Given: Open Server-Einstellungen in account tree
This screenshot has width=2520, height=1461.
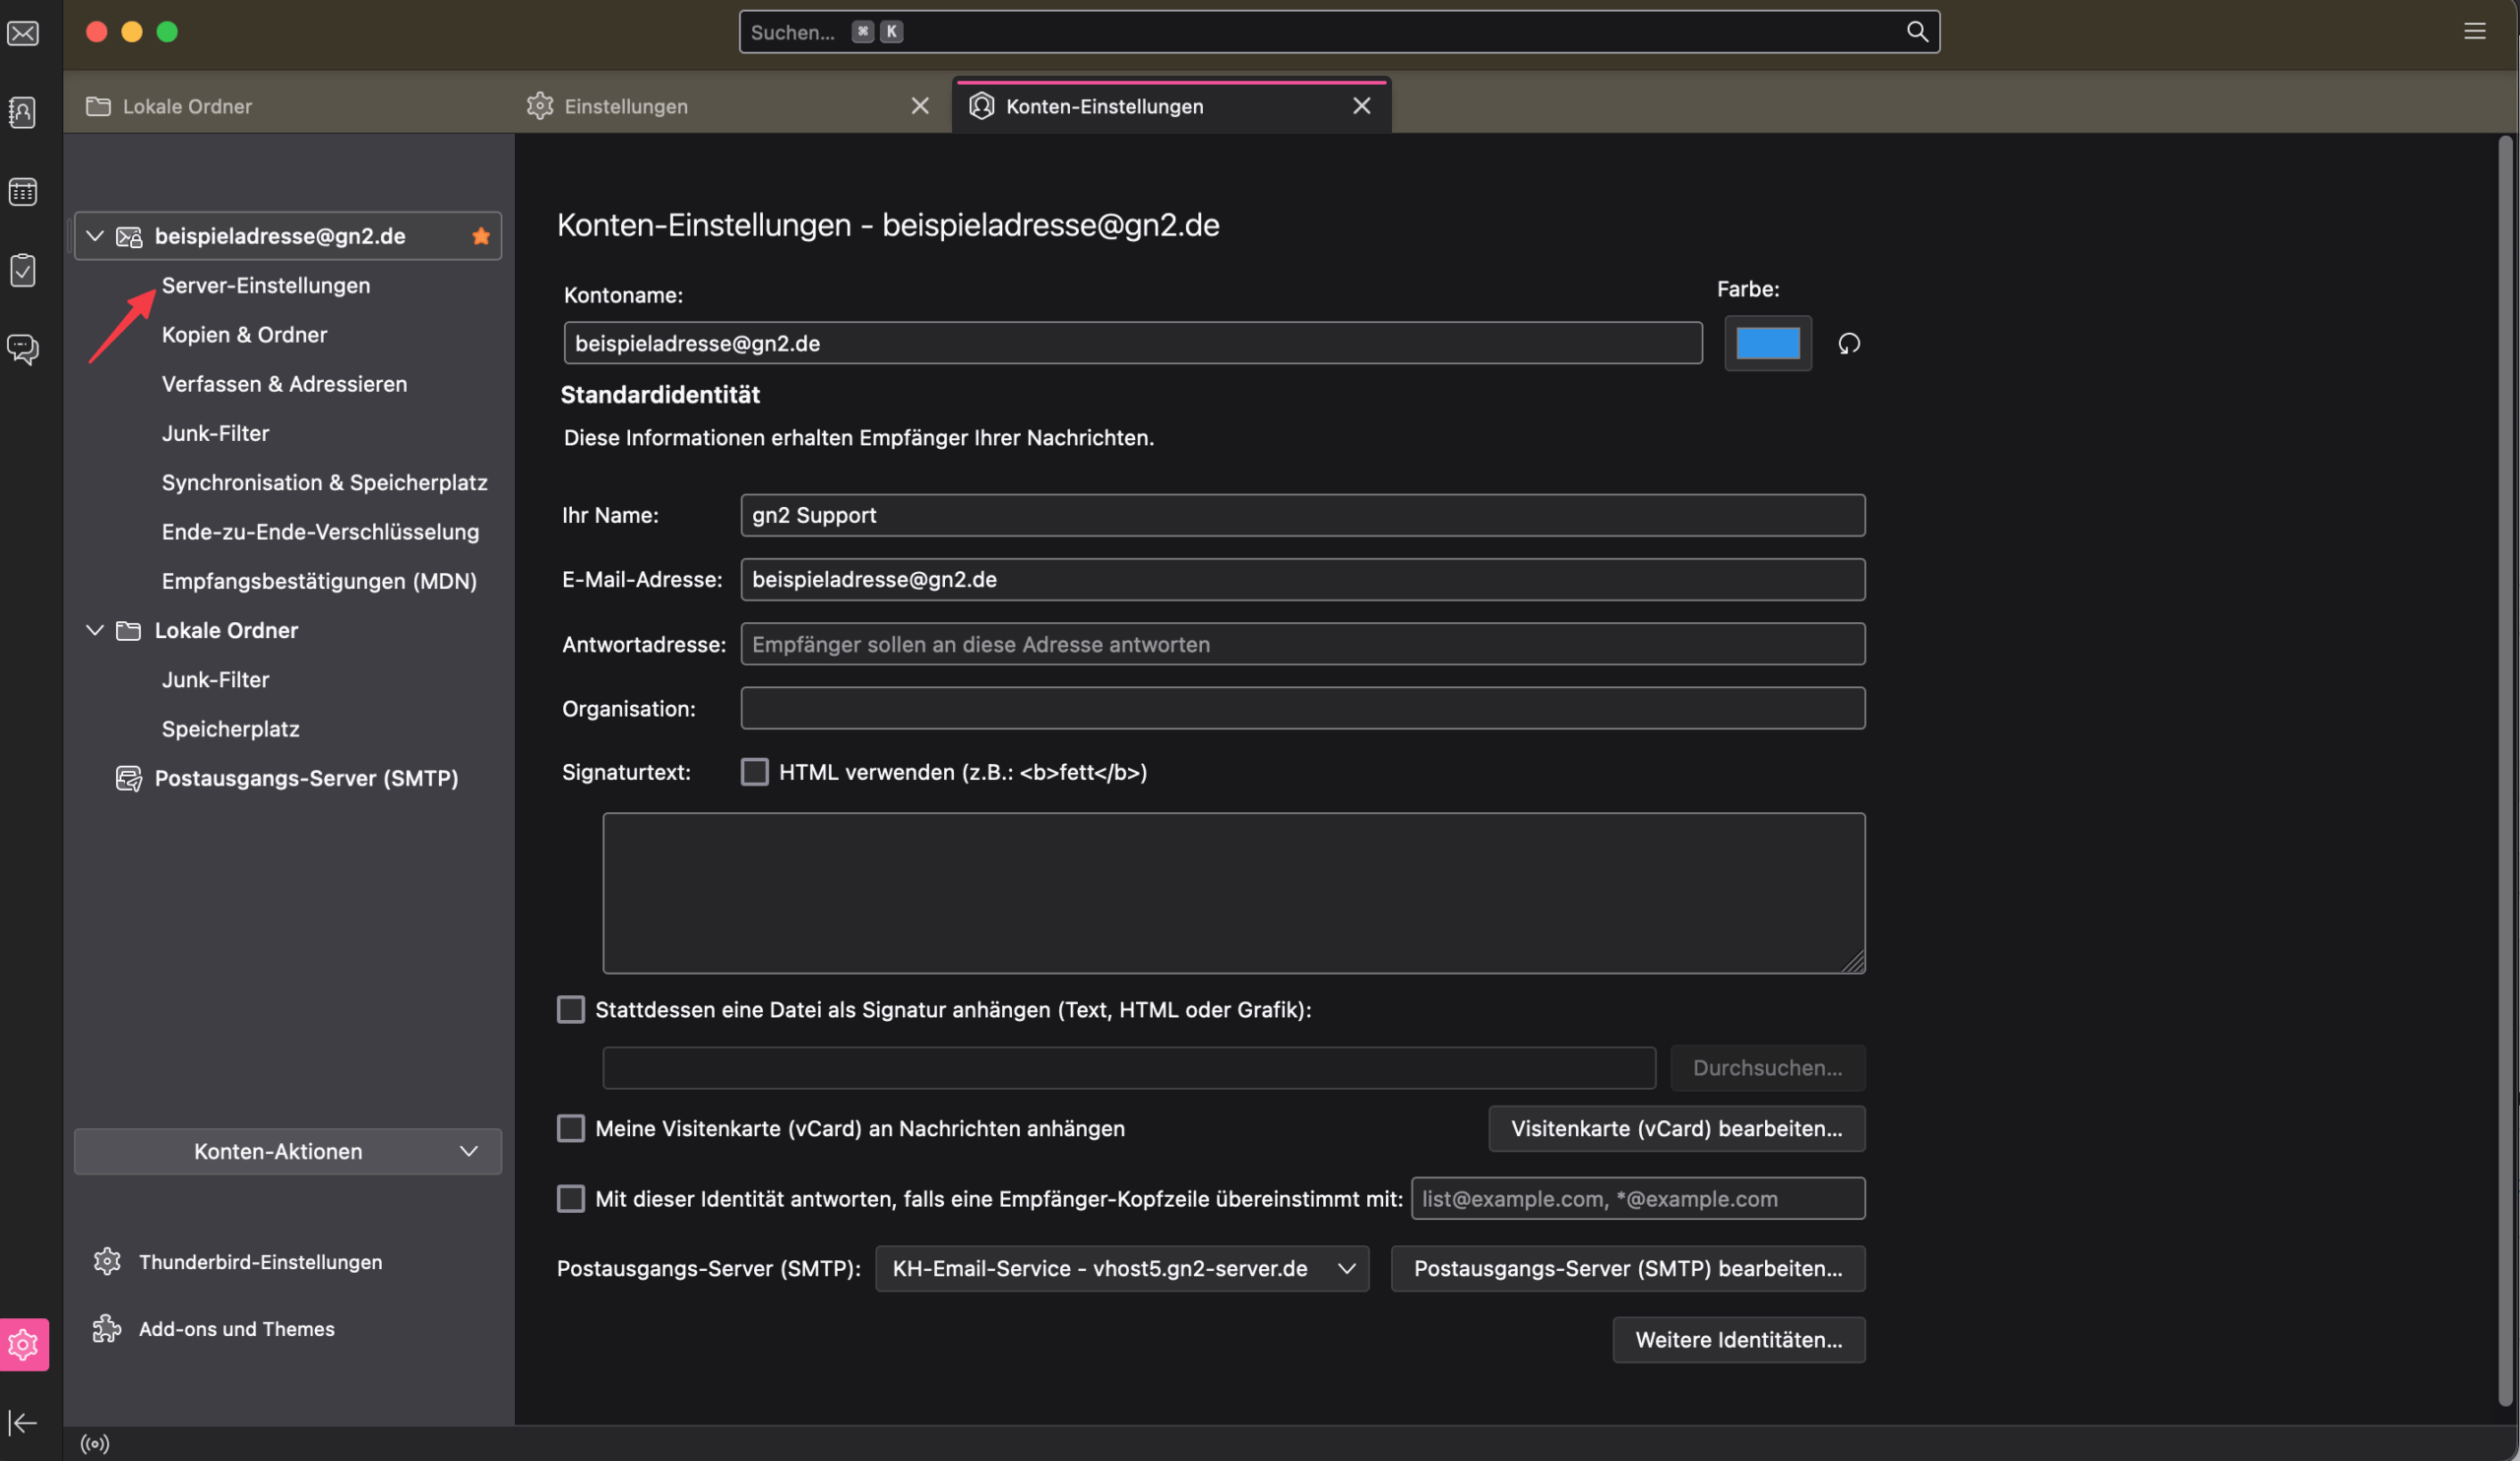Looking at the screenshot, I should [266, 286].
